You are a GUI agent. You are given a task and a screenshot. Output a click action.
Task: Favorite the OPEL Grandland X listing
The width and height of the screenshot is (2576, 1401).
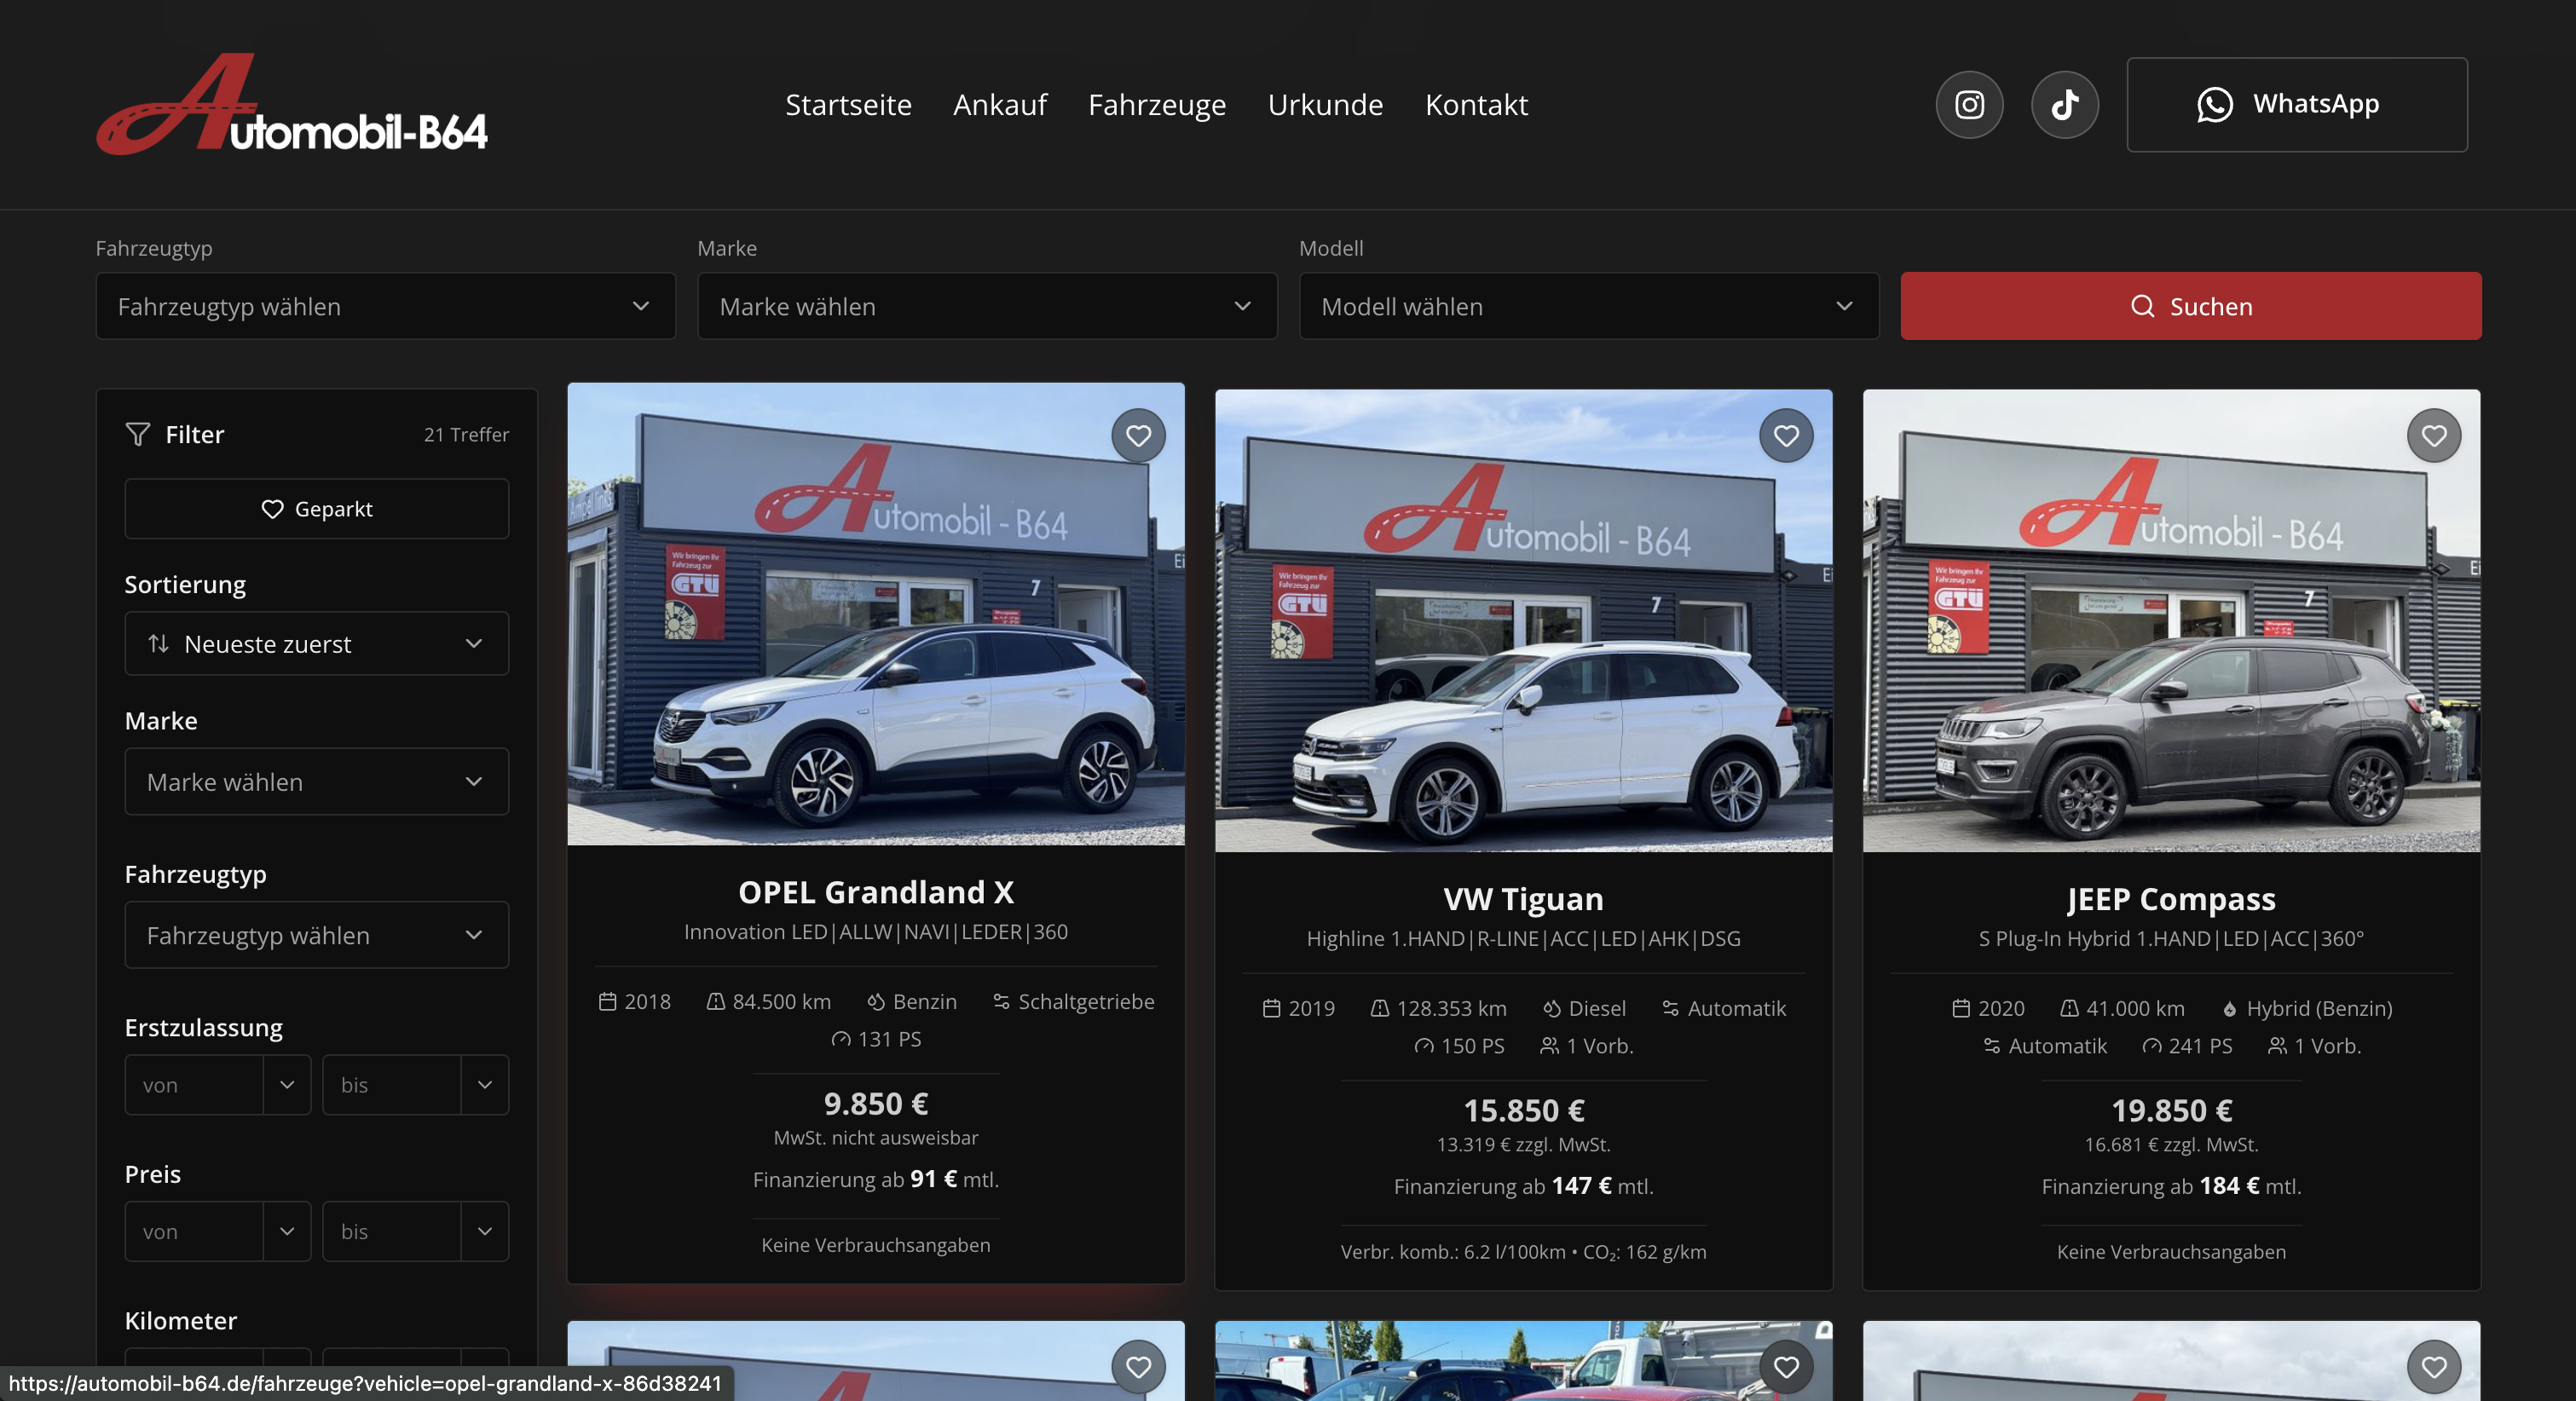click(1138, 436)
